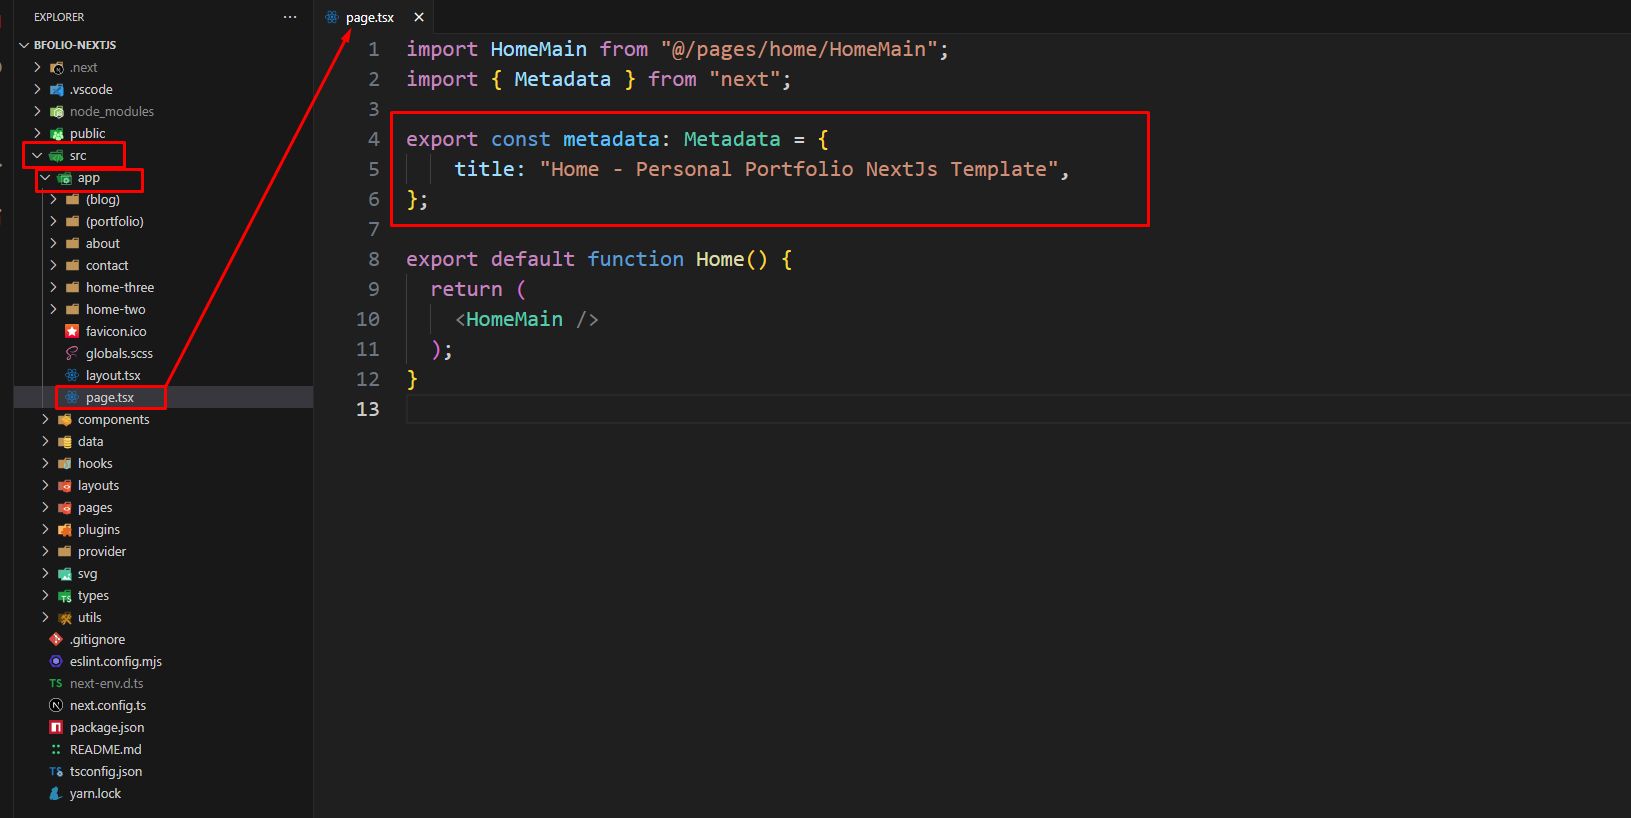The width and height of the screenshot is (1631, 818).
Task: Click the eslint.config.mjs ESLint icon
Action: [56, 661]
